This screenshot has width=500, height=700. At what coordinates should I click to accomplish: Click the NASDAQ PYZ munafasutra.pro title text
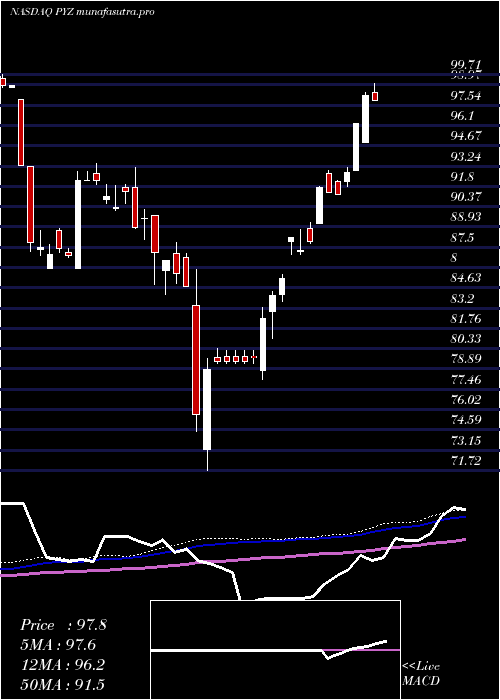pos(82,12)
